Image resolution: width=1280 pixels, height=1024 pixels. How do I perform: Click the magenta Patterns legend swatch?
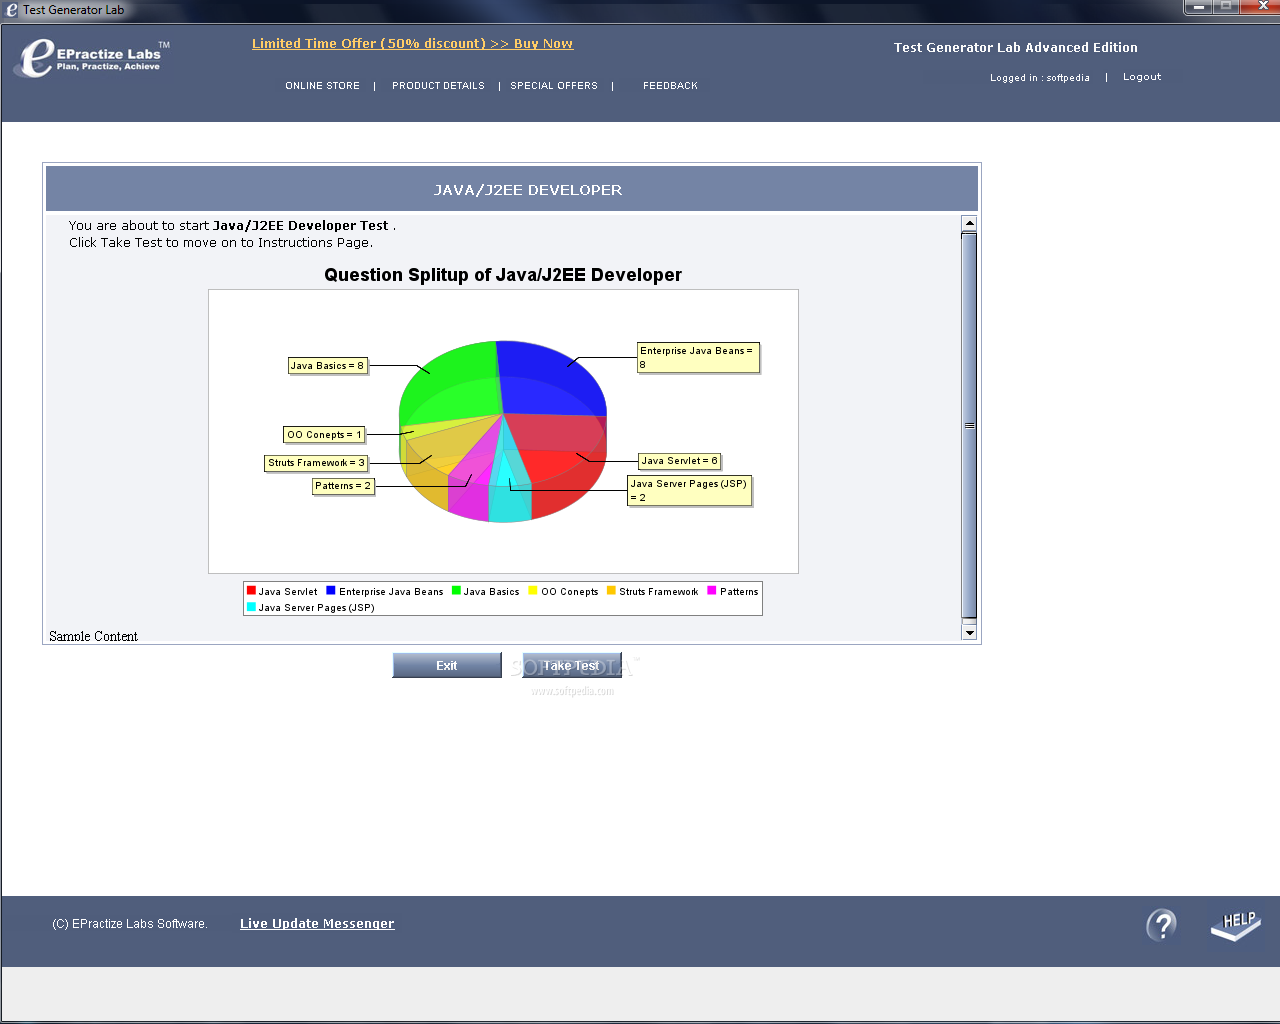712,591
